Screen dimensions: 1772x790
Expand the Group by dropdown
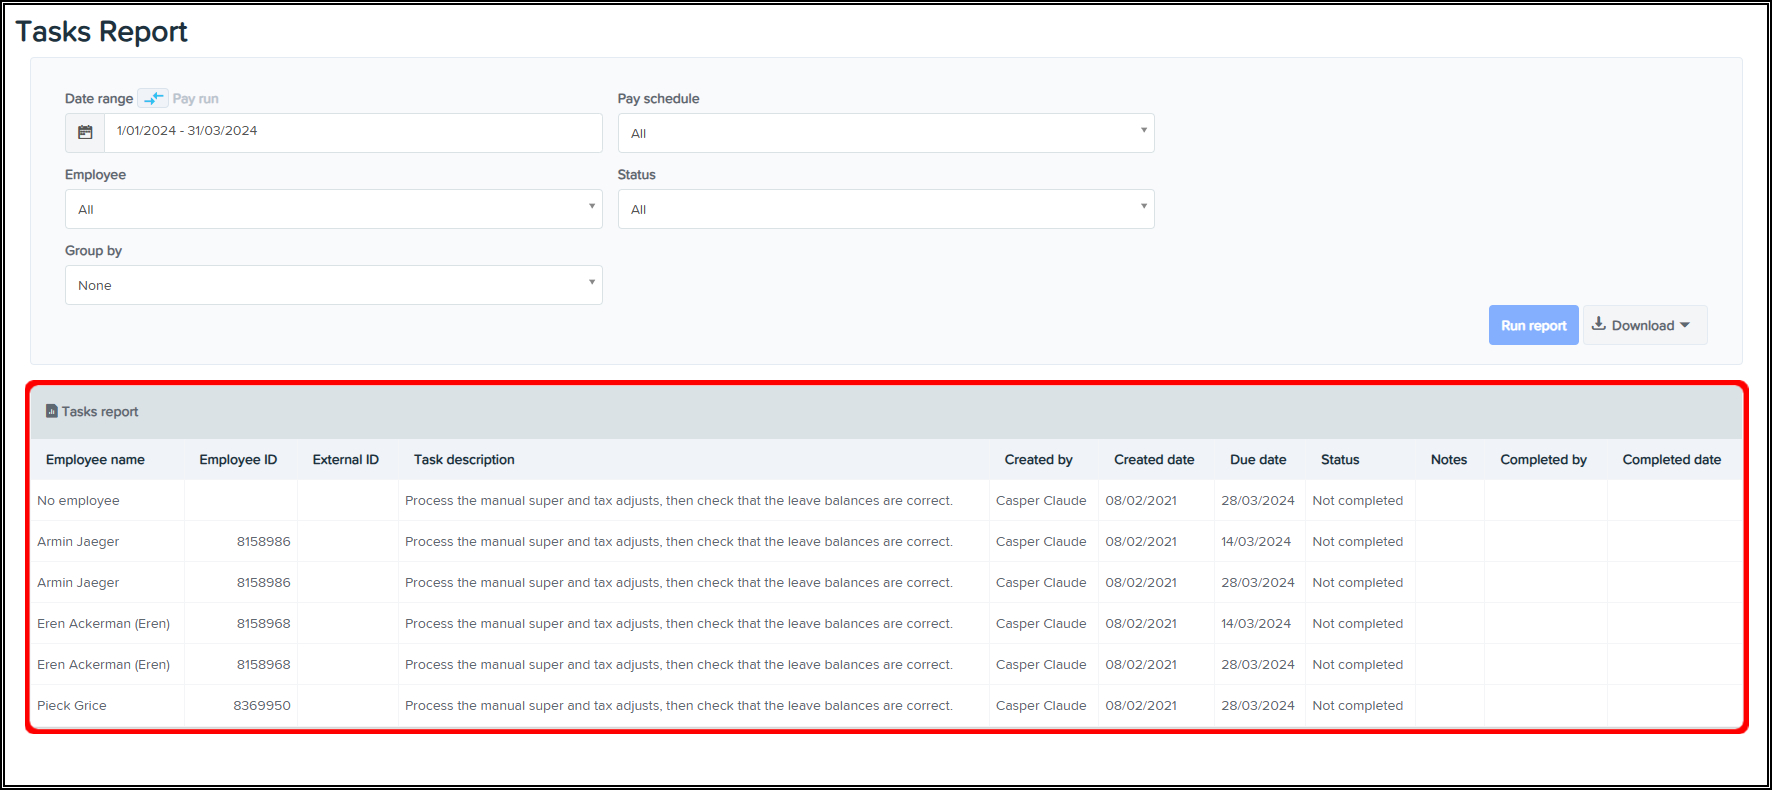[x=333, y=285]
